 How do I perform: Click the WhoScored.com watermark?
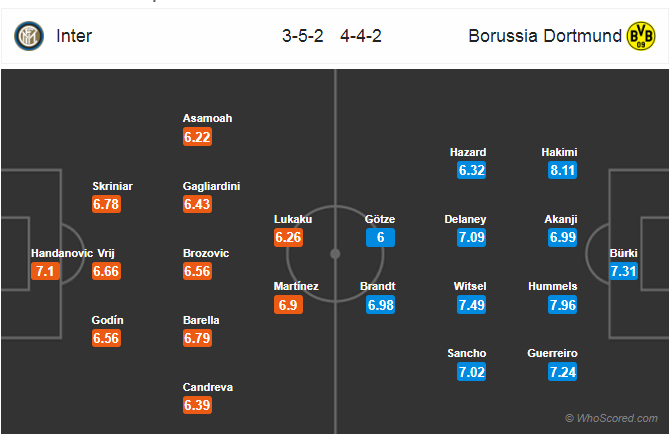tap(611, 418)
